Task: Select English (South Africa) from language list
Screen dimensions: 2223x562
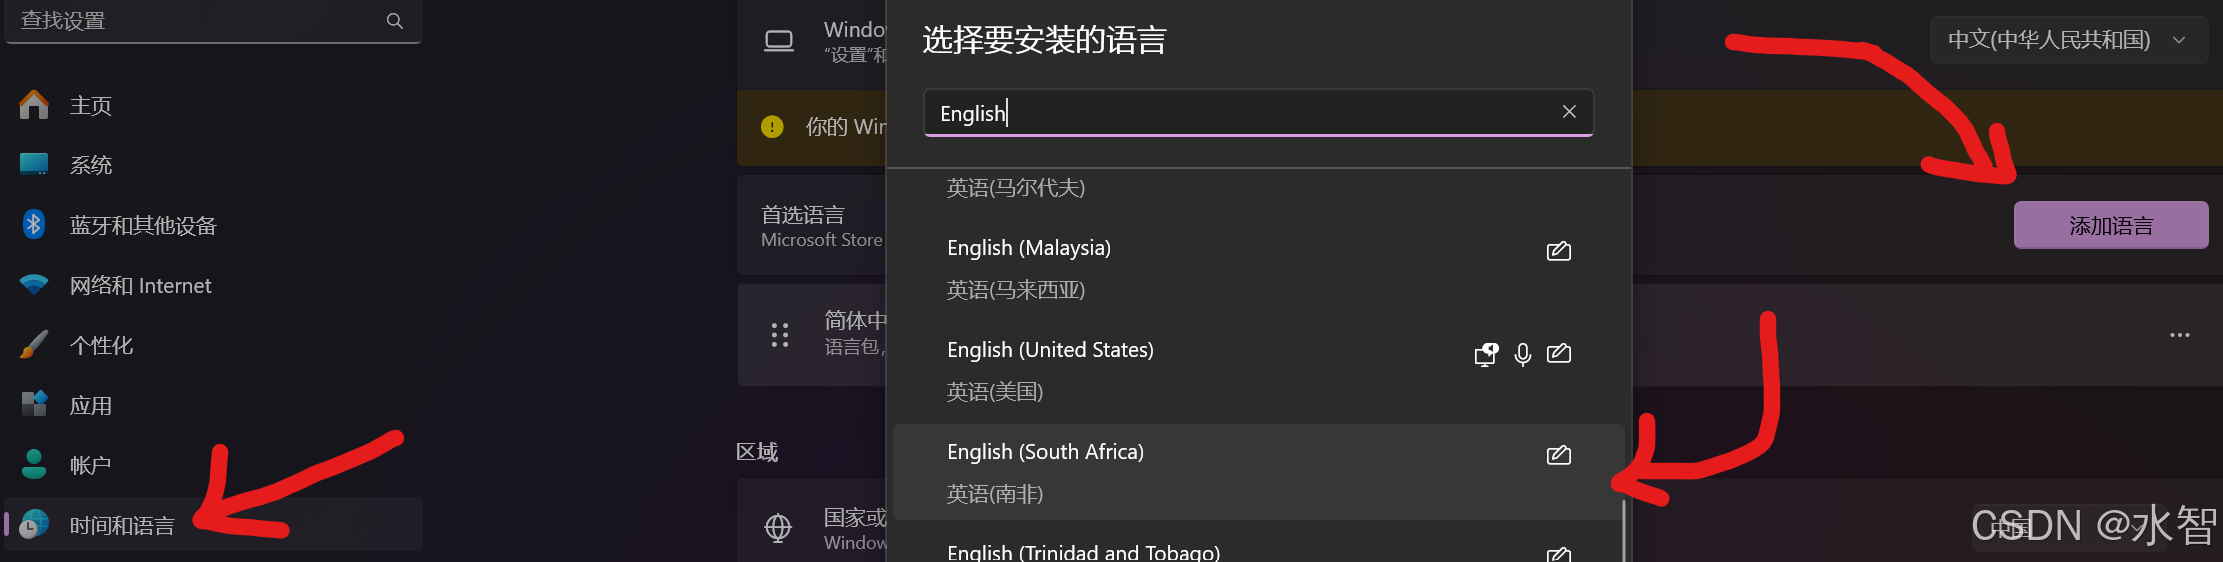Action: [x=1258, y=472]
